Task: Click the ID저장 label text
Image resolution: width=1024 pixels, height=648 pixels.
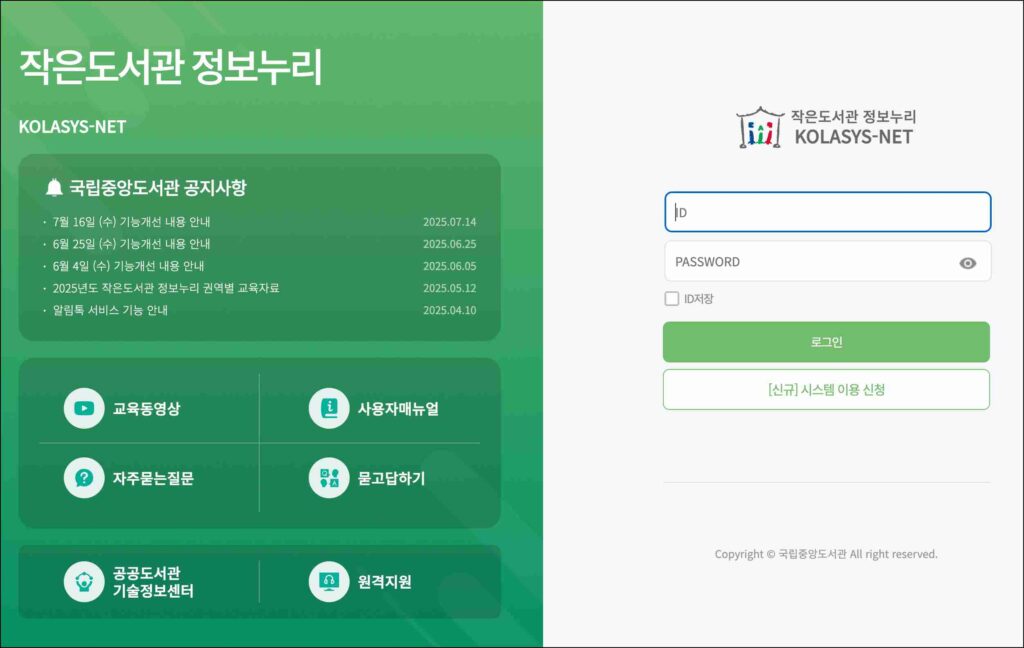Action: click(x=698, y=299)
